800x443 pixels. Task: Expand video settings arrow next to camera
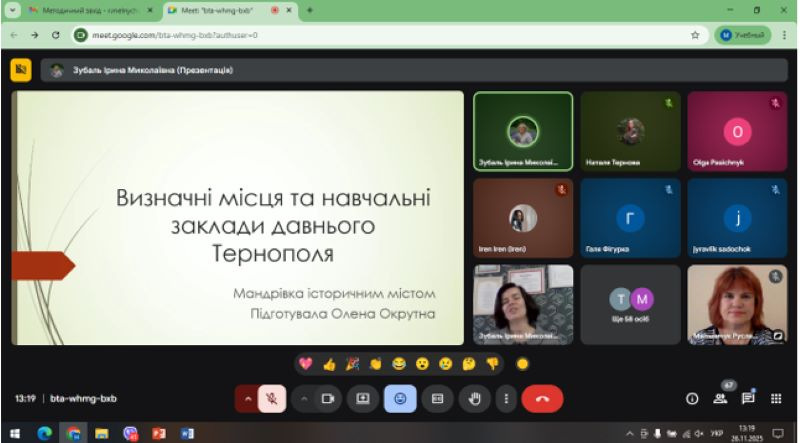coord(304,398)
